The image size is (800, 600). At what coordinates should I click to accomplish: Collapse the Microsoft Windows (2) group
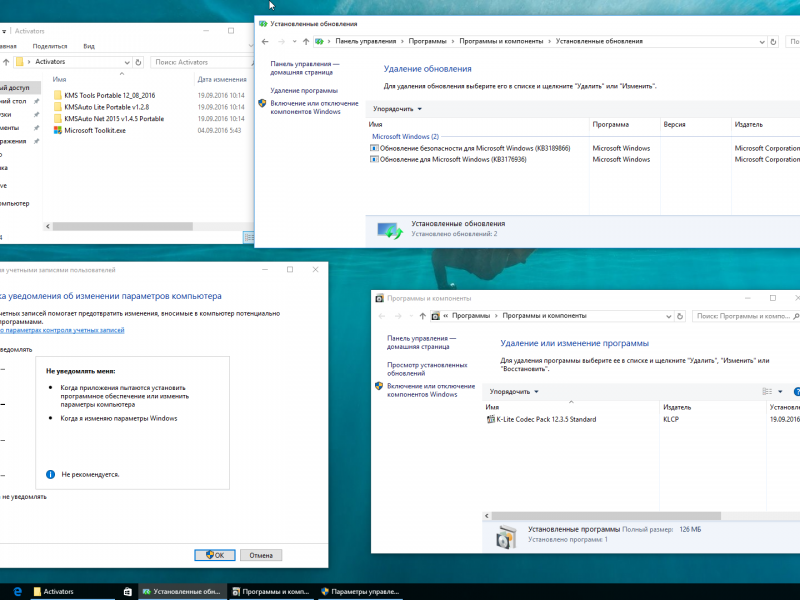[x=405, y=137]
